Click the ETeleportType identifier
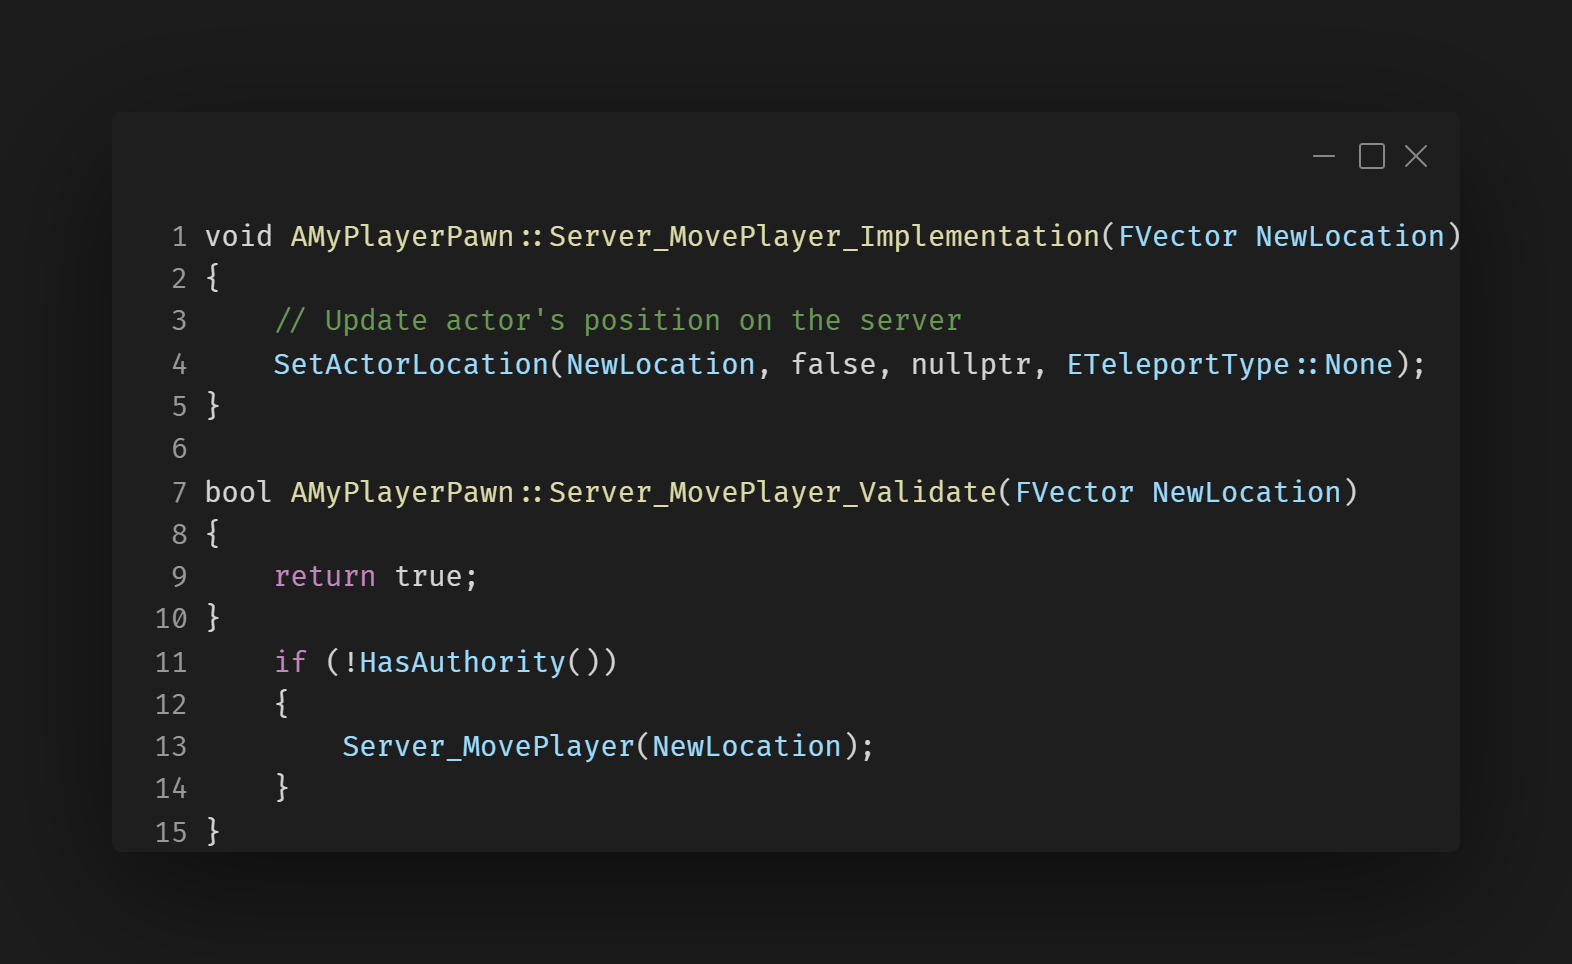The image size is (1572, 964). pos(1178,365)
